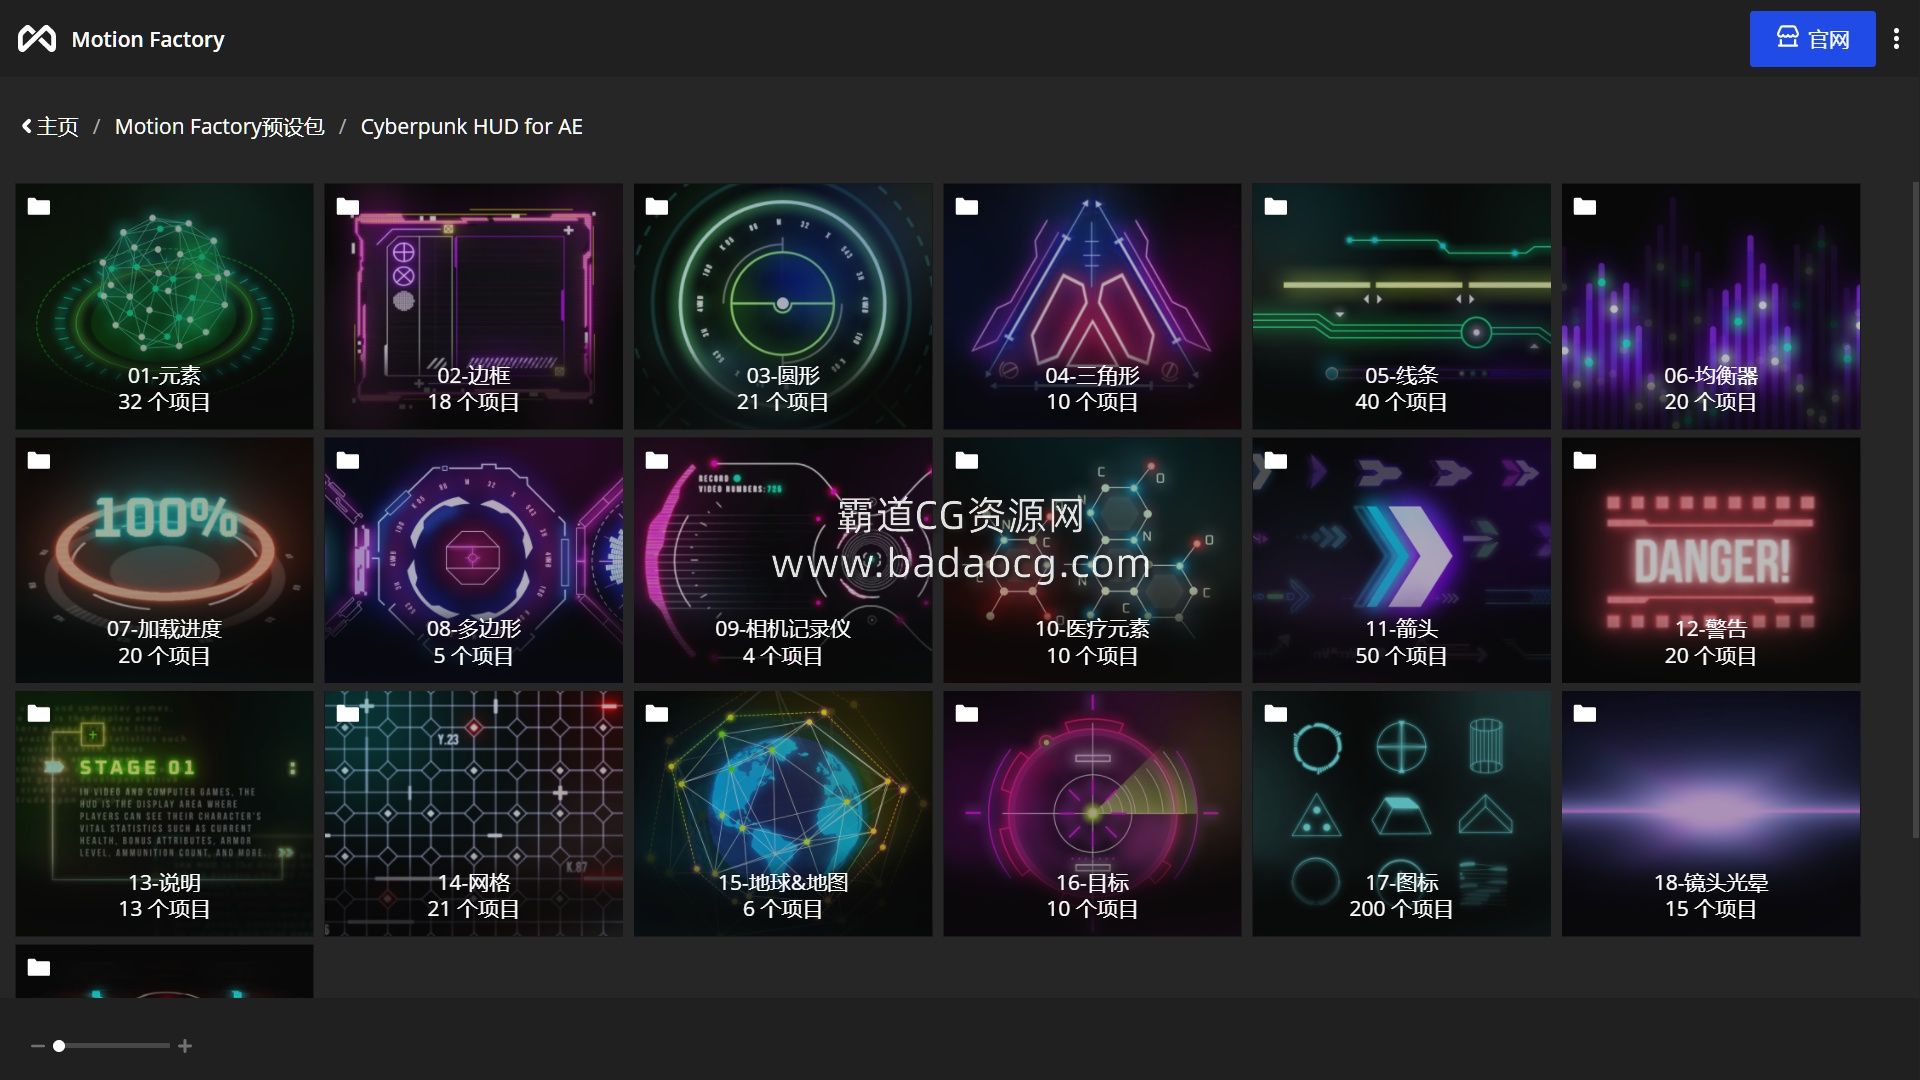Click folder icon on 11-箭头 card
This screenshot has height=1080, width=1920.
pos(1276,461)
